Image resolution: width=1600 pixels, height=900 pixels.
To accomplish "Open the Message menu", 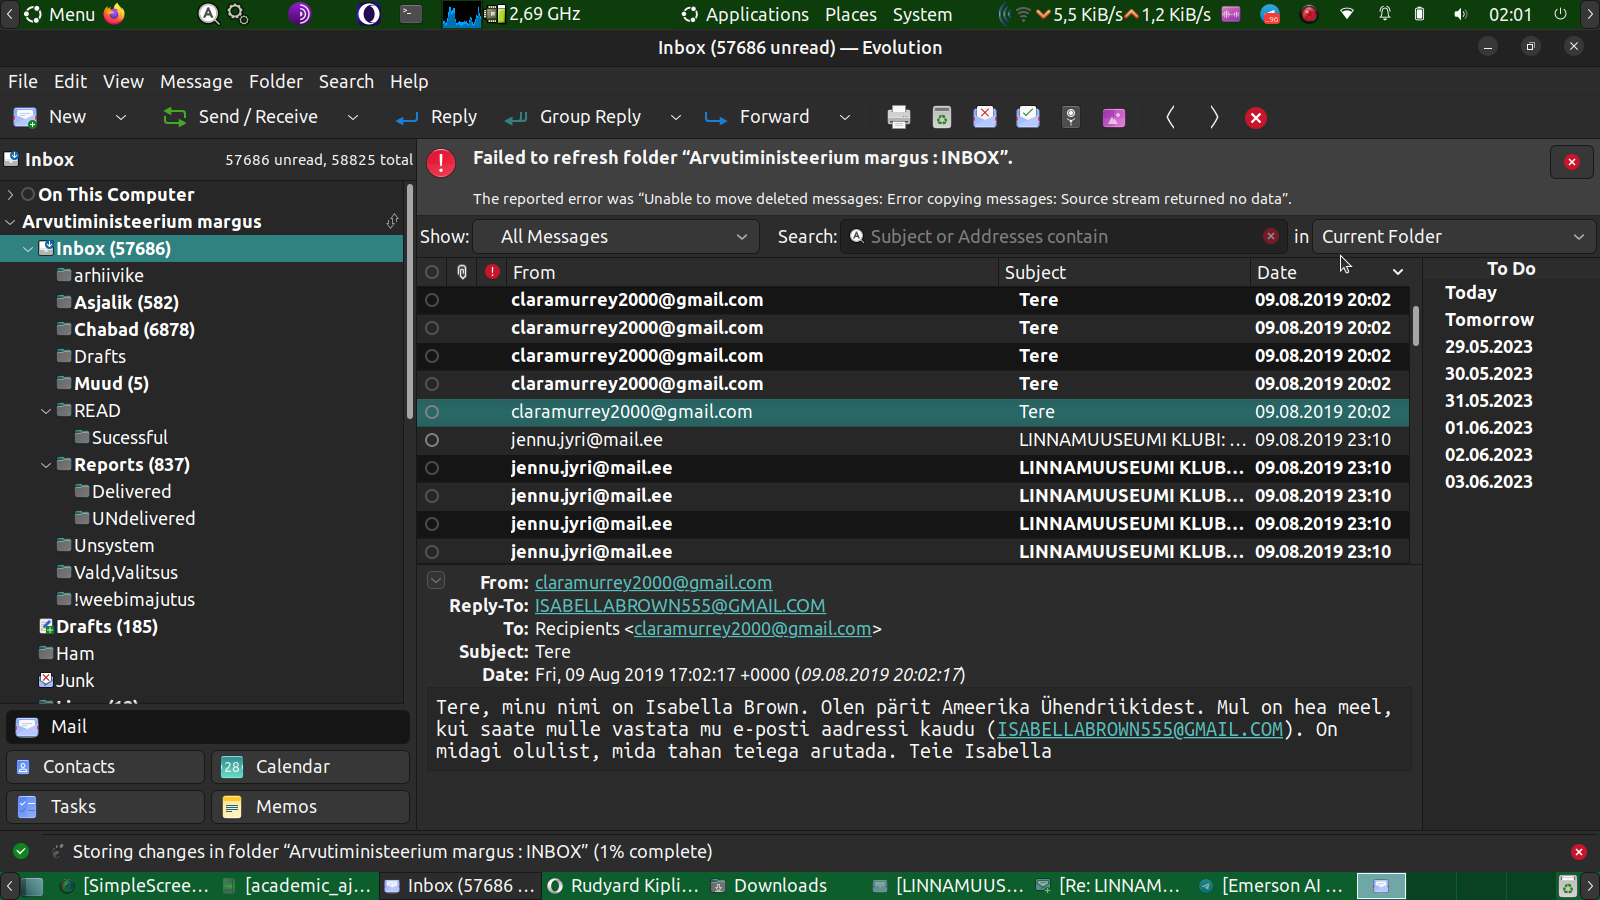I will (x=196, y=82).
